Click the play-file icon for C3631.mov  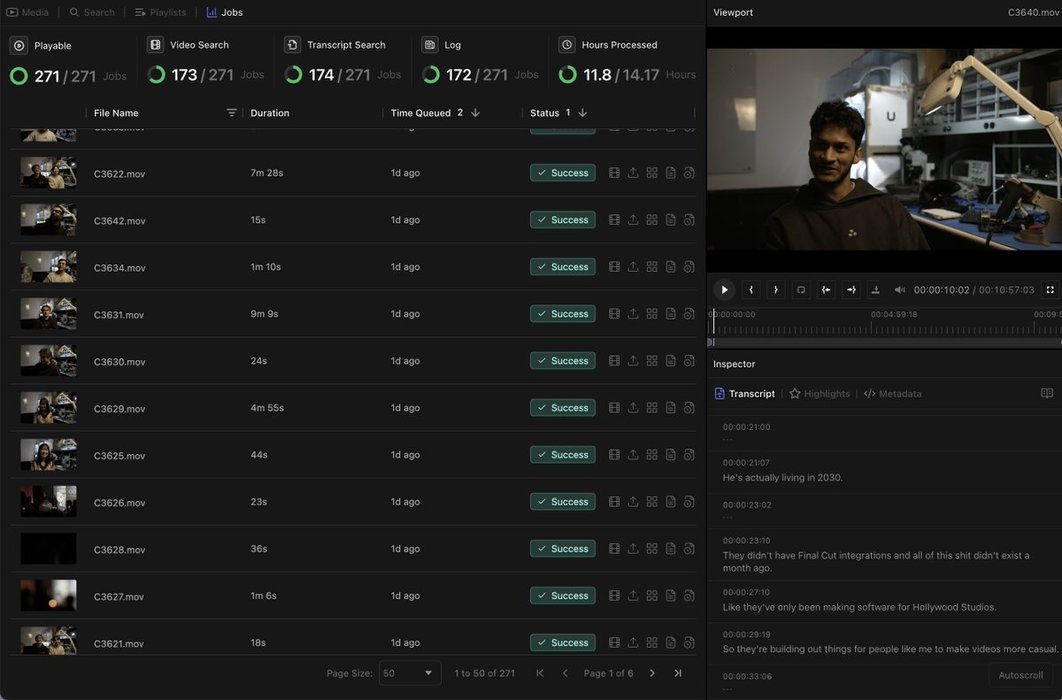[689, 314]
